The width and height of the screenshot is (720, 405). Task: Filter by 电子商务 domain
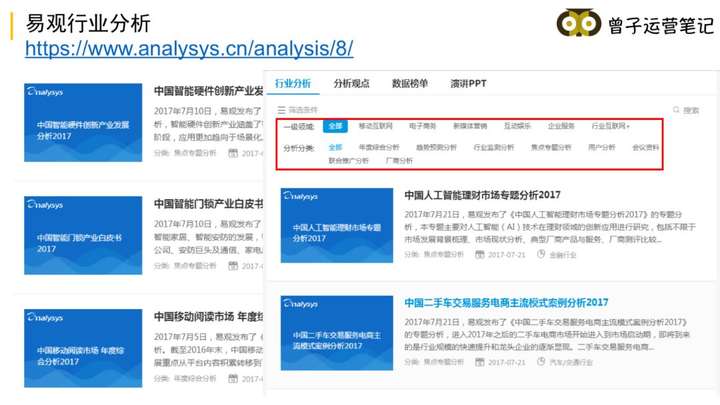click(422, 126)
